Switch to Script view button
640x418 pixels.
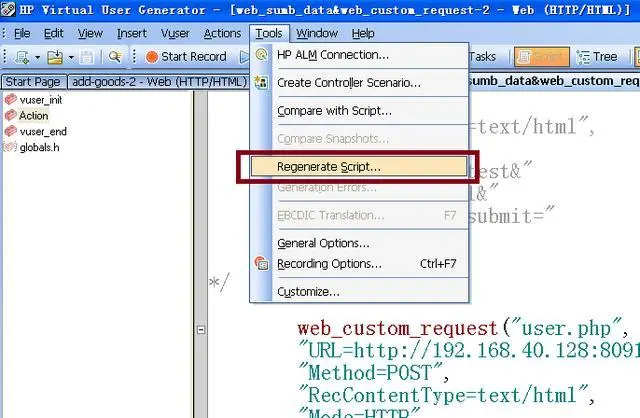click(542, 57)
